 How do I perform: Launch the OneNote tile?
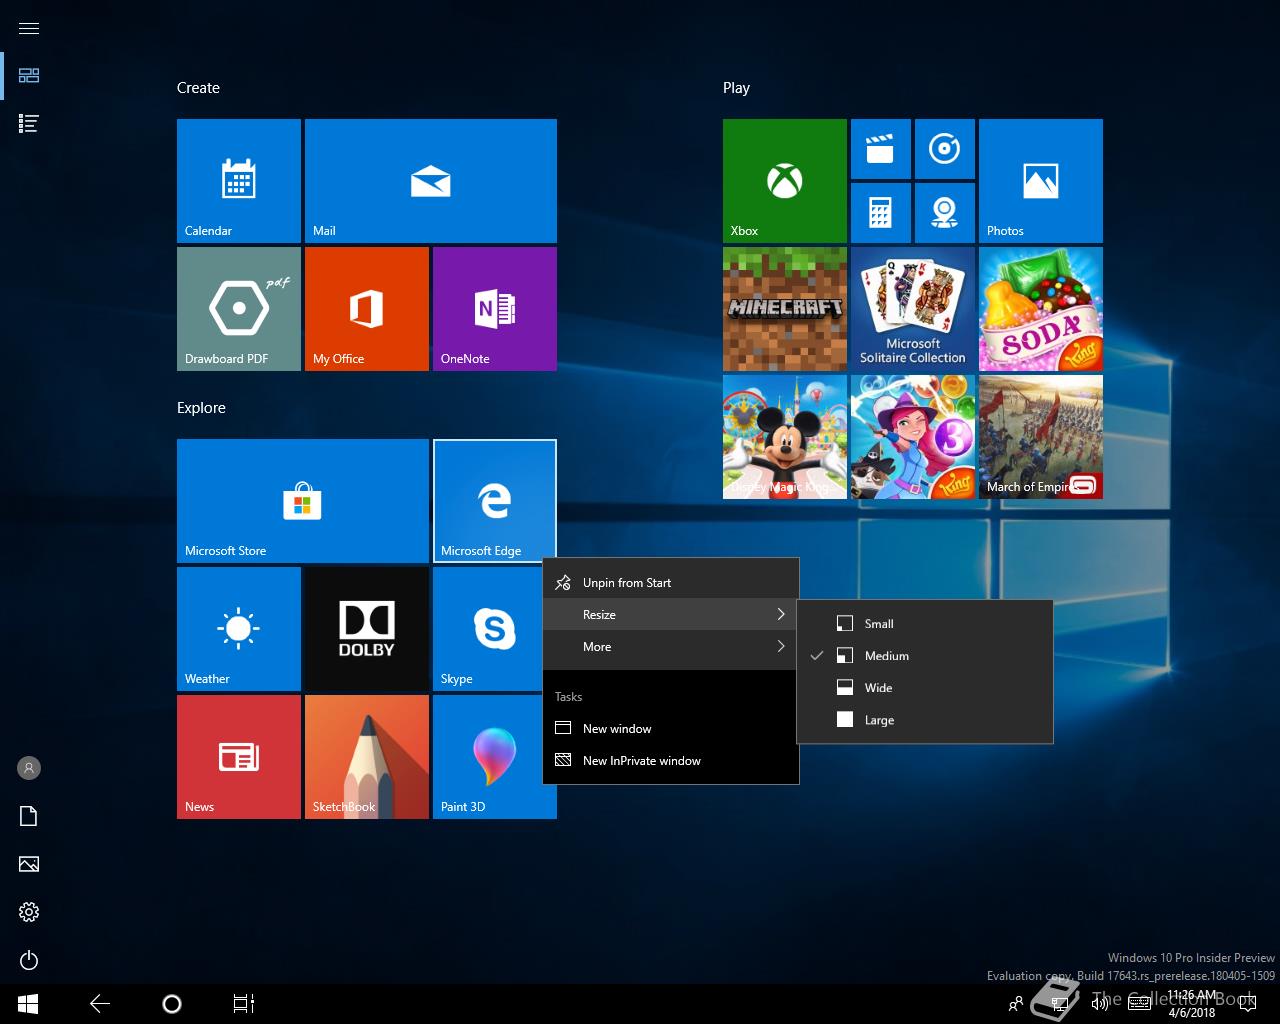click(495, 309)
